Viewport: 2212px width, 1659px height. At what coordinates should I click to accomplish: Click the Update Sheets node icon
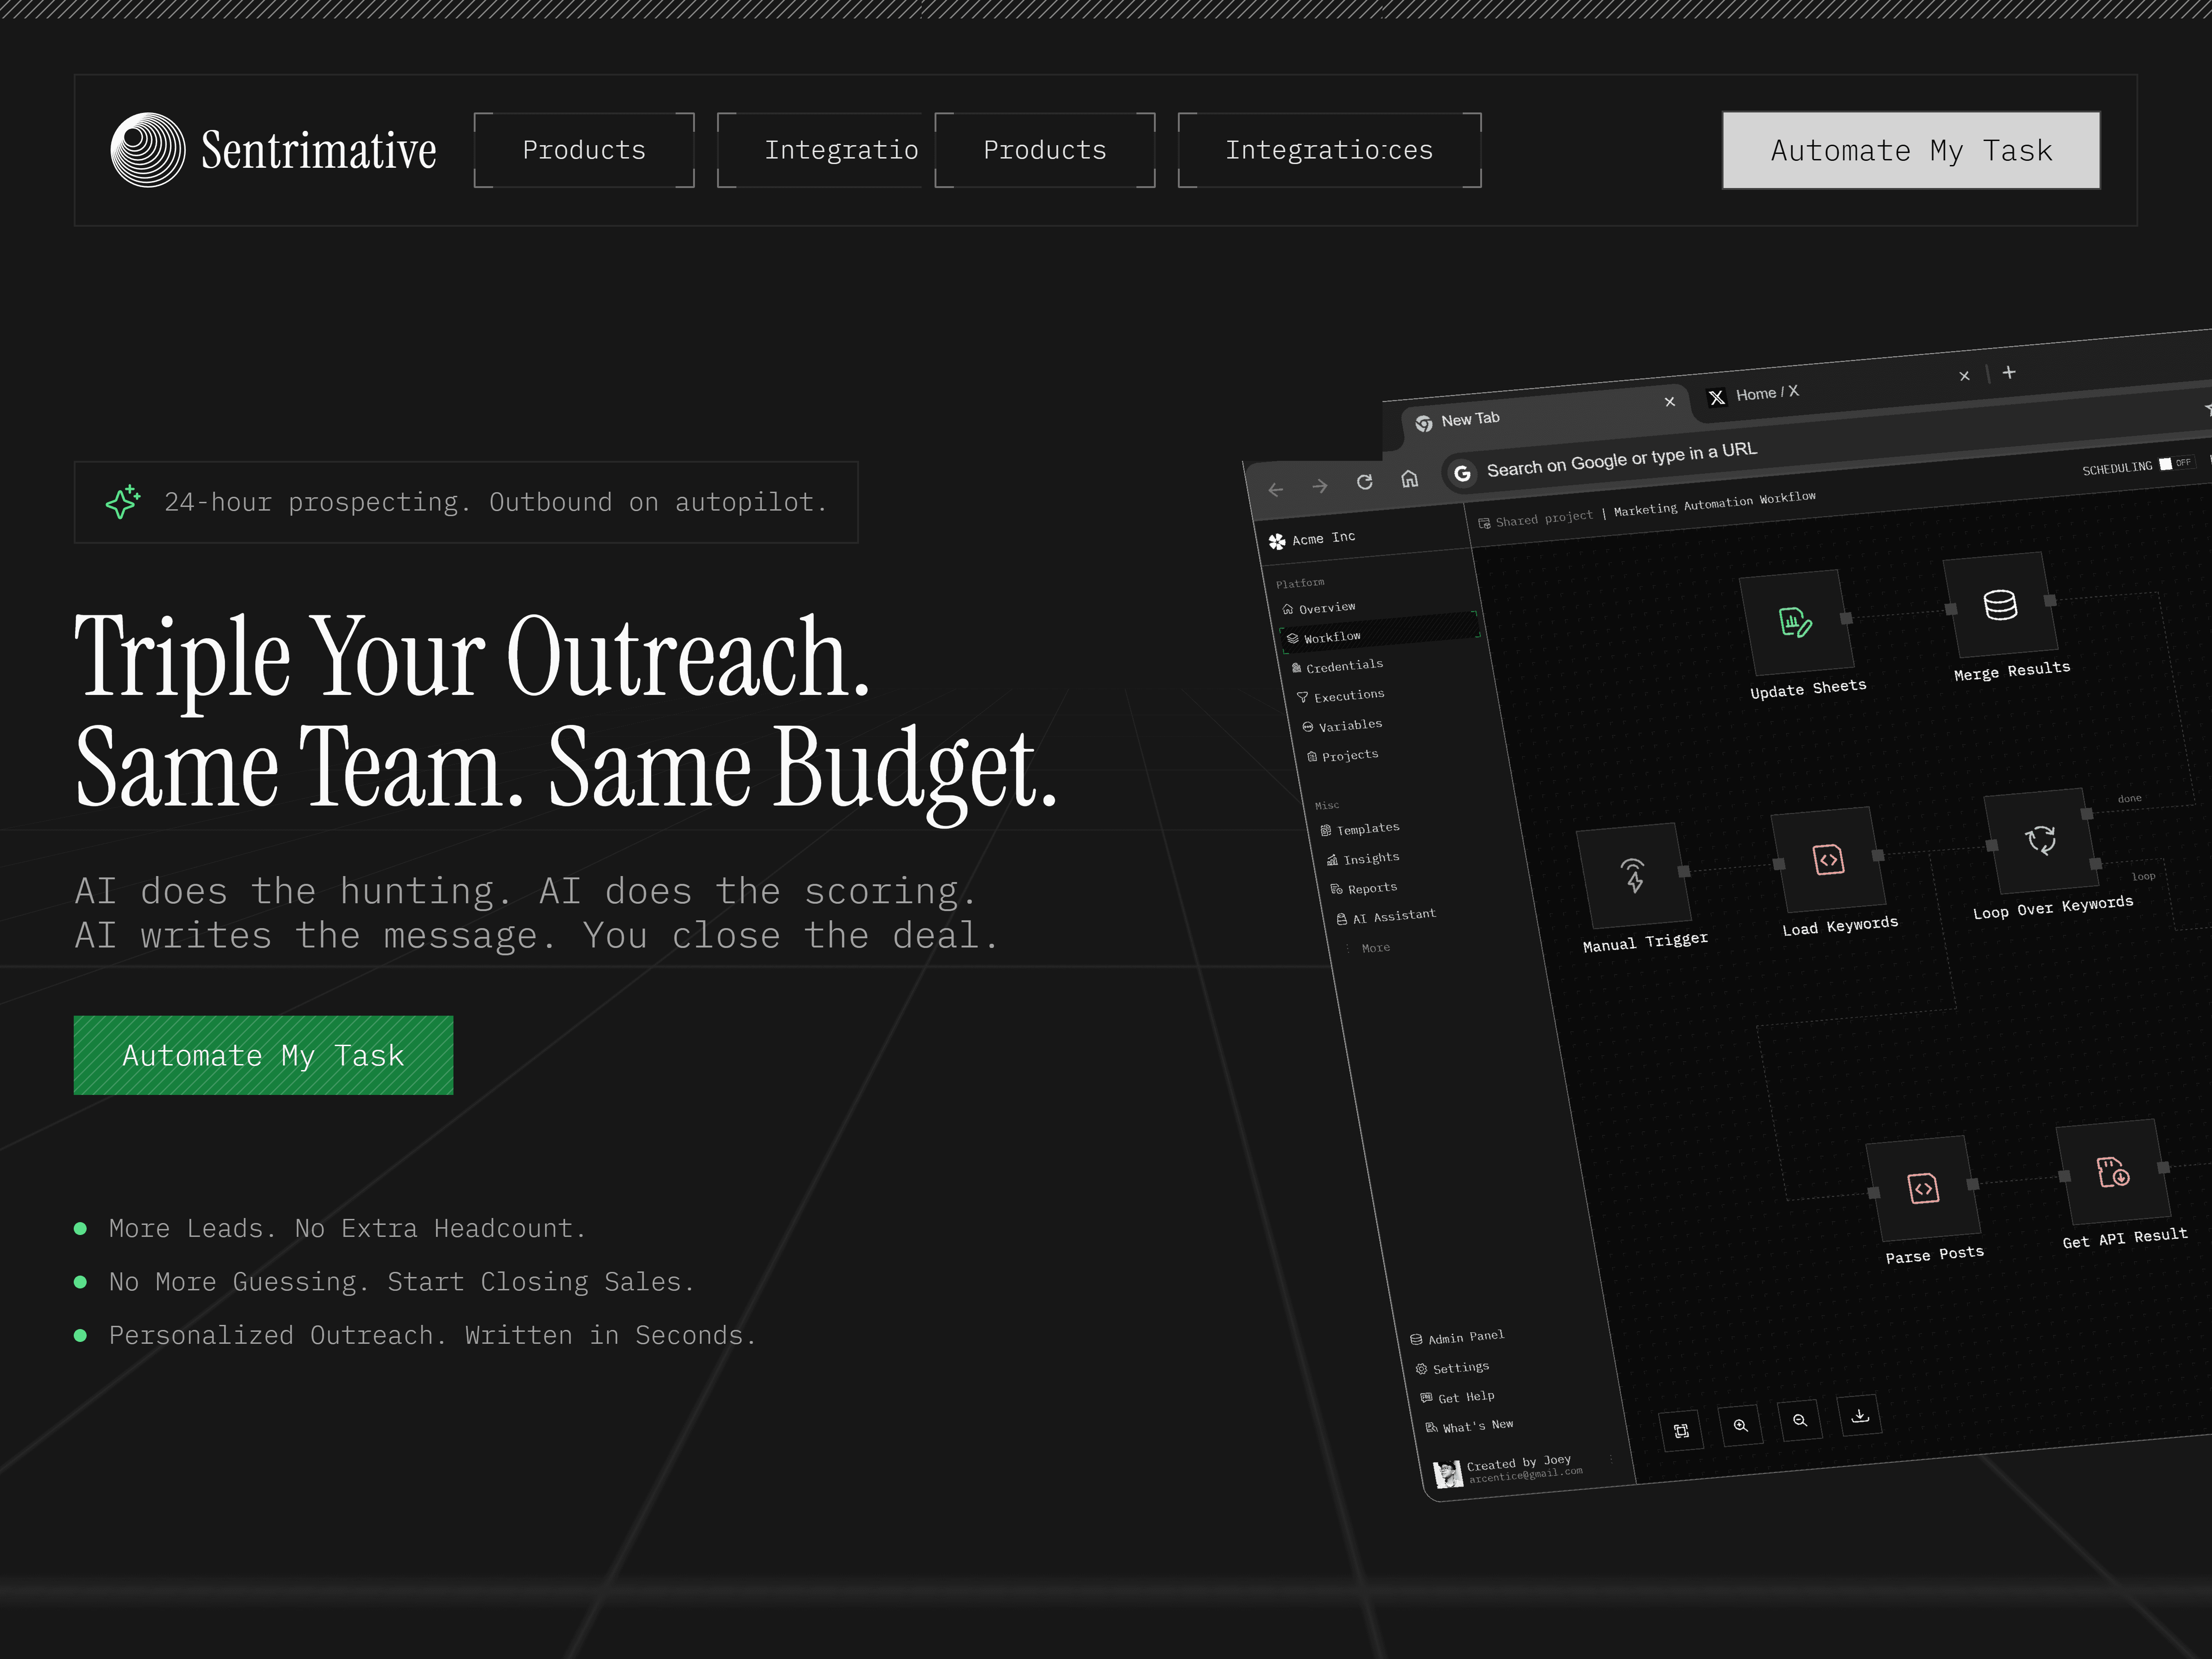pos(1796,622)
